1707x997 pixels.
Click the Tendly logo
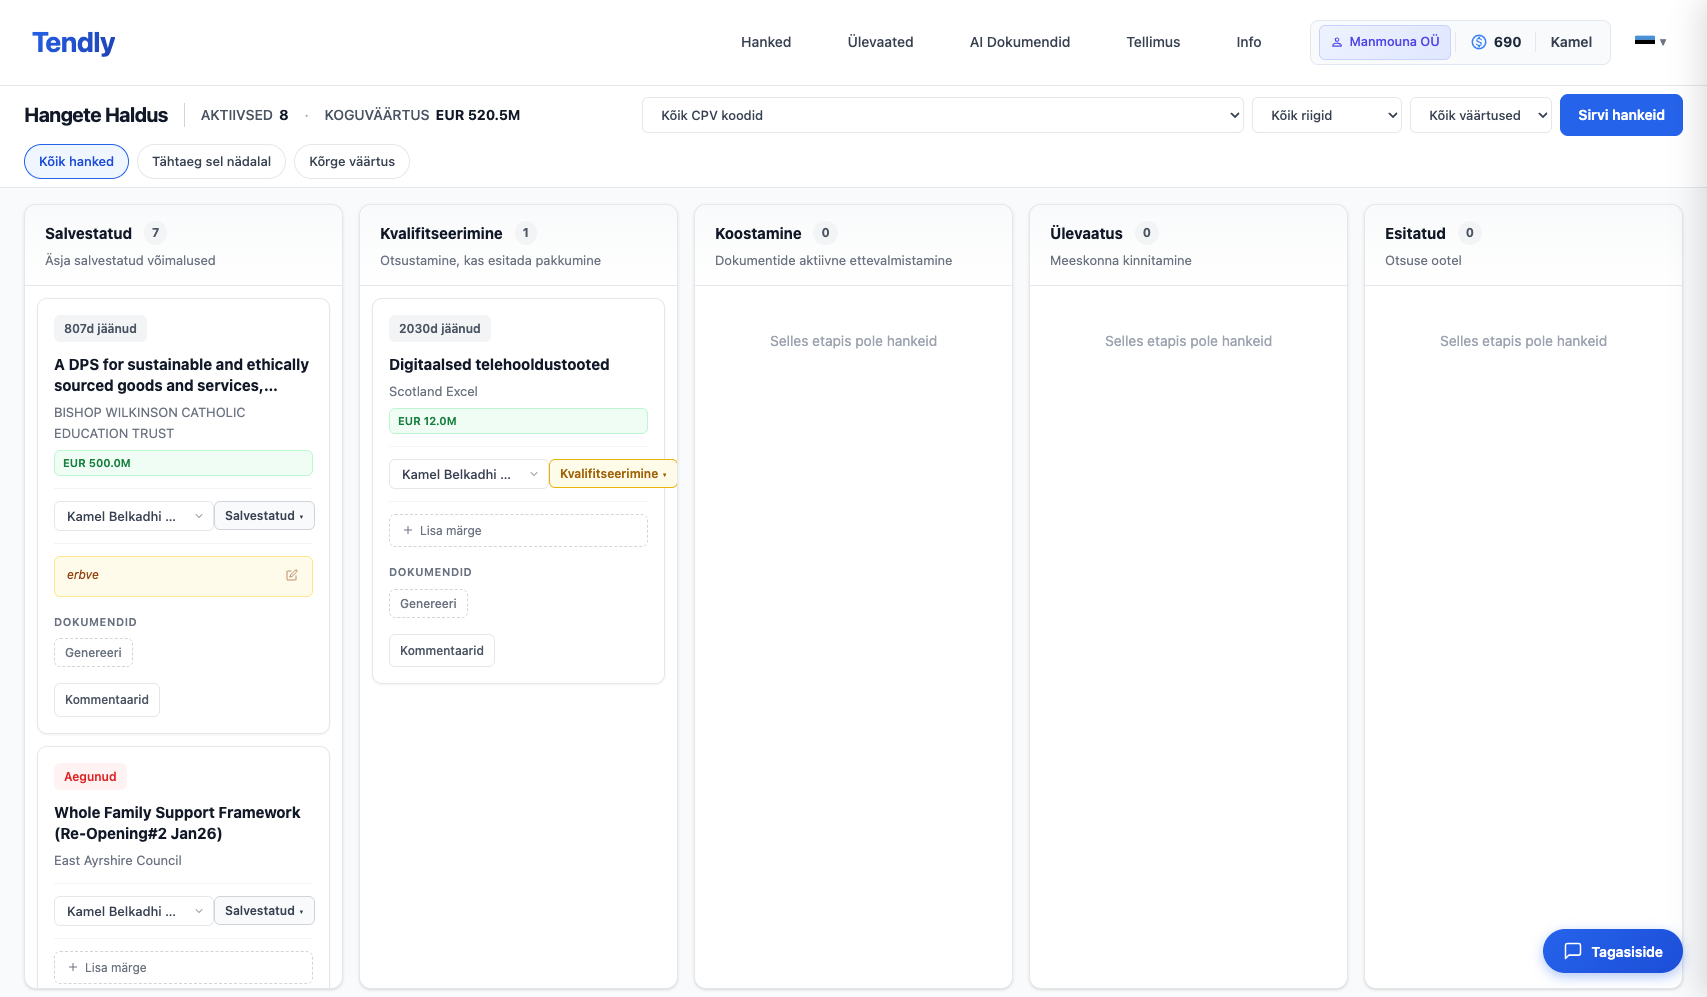click(73, 43)
